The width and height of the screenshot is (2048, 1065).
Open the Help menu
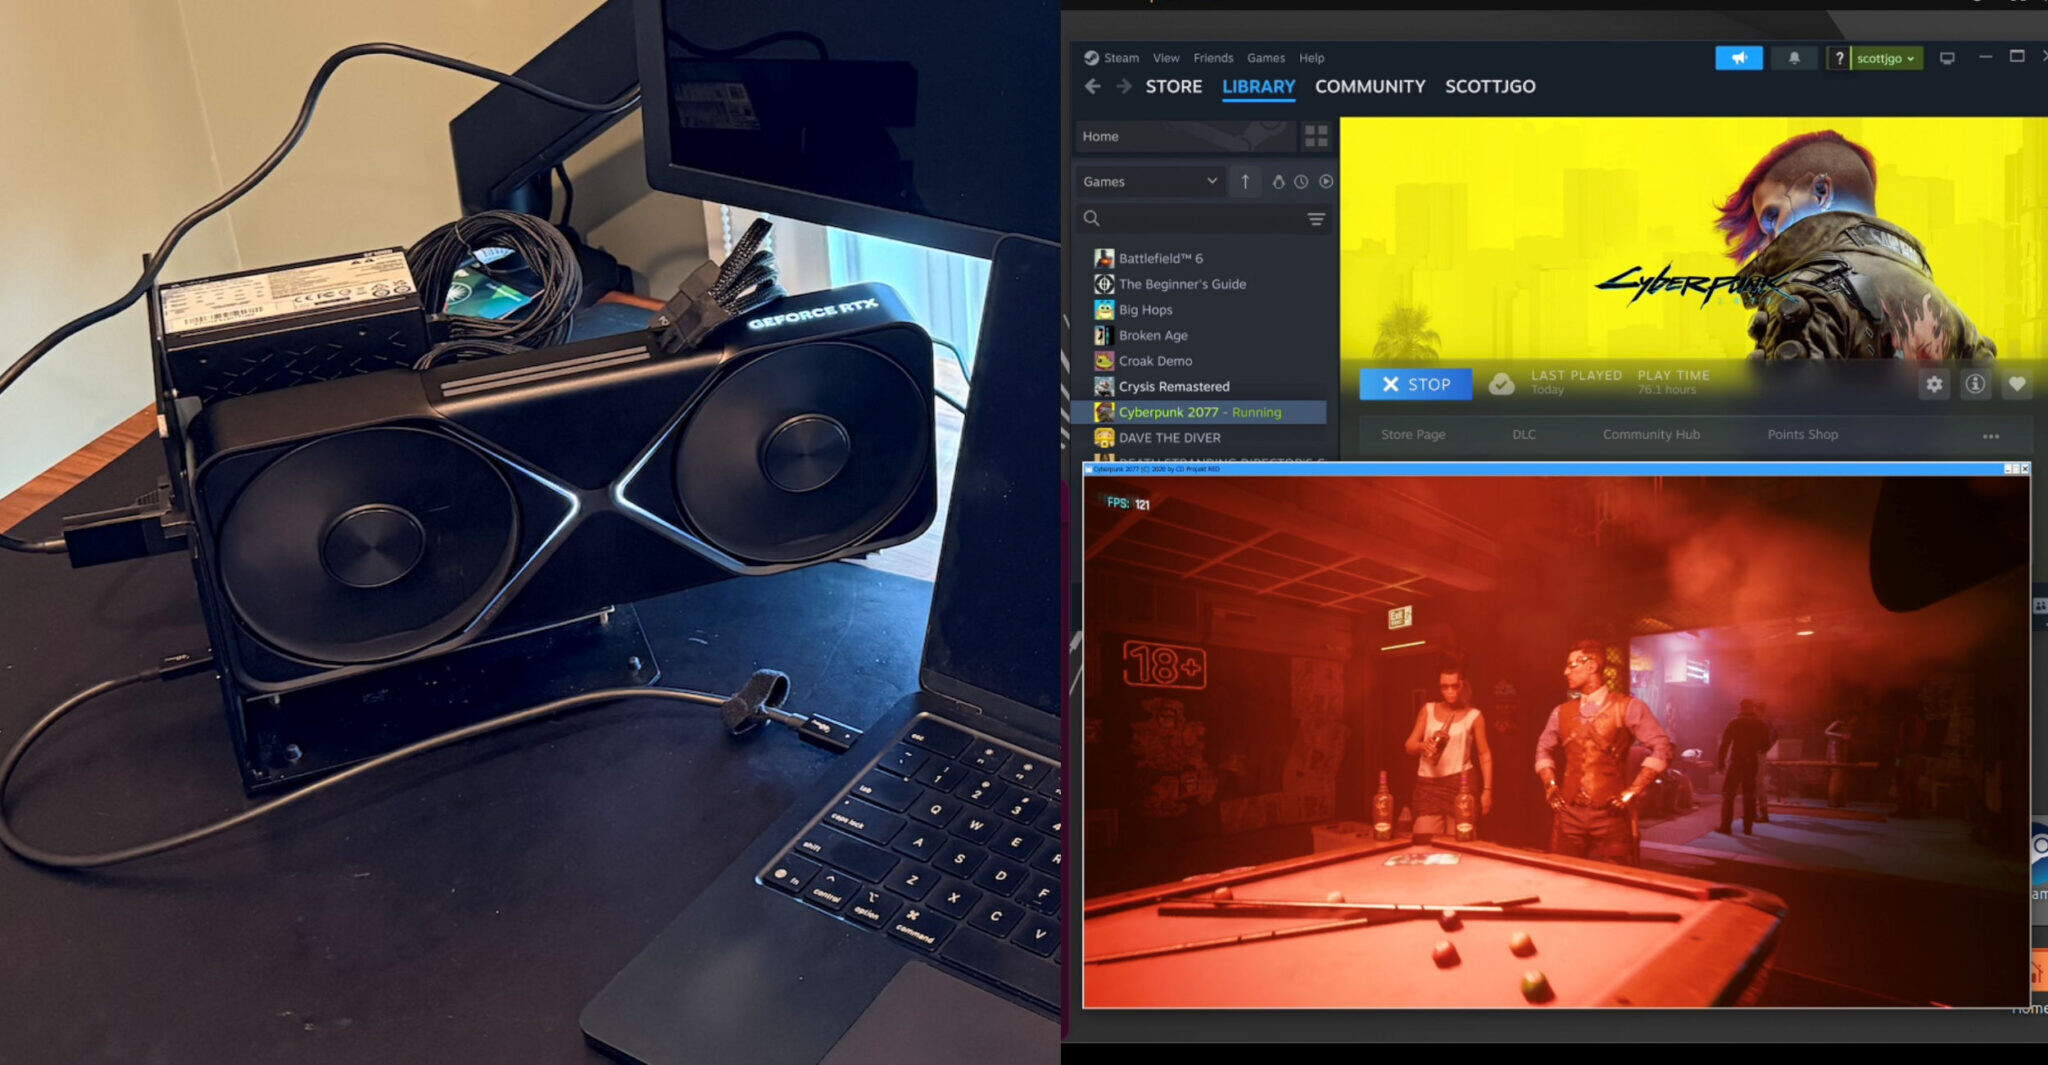click(1312, 58)
